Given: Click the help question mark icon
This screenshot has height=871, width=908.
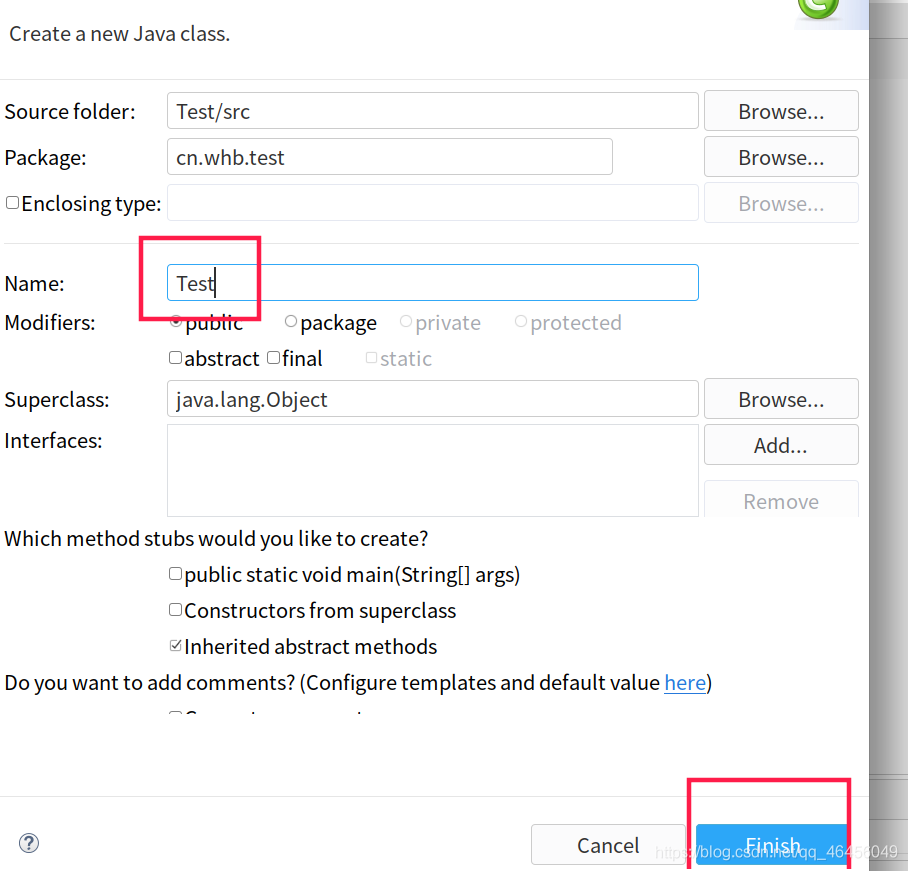Looking at the screenshot, I should point(28,843).
